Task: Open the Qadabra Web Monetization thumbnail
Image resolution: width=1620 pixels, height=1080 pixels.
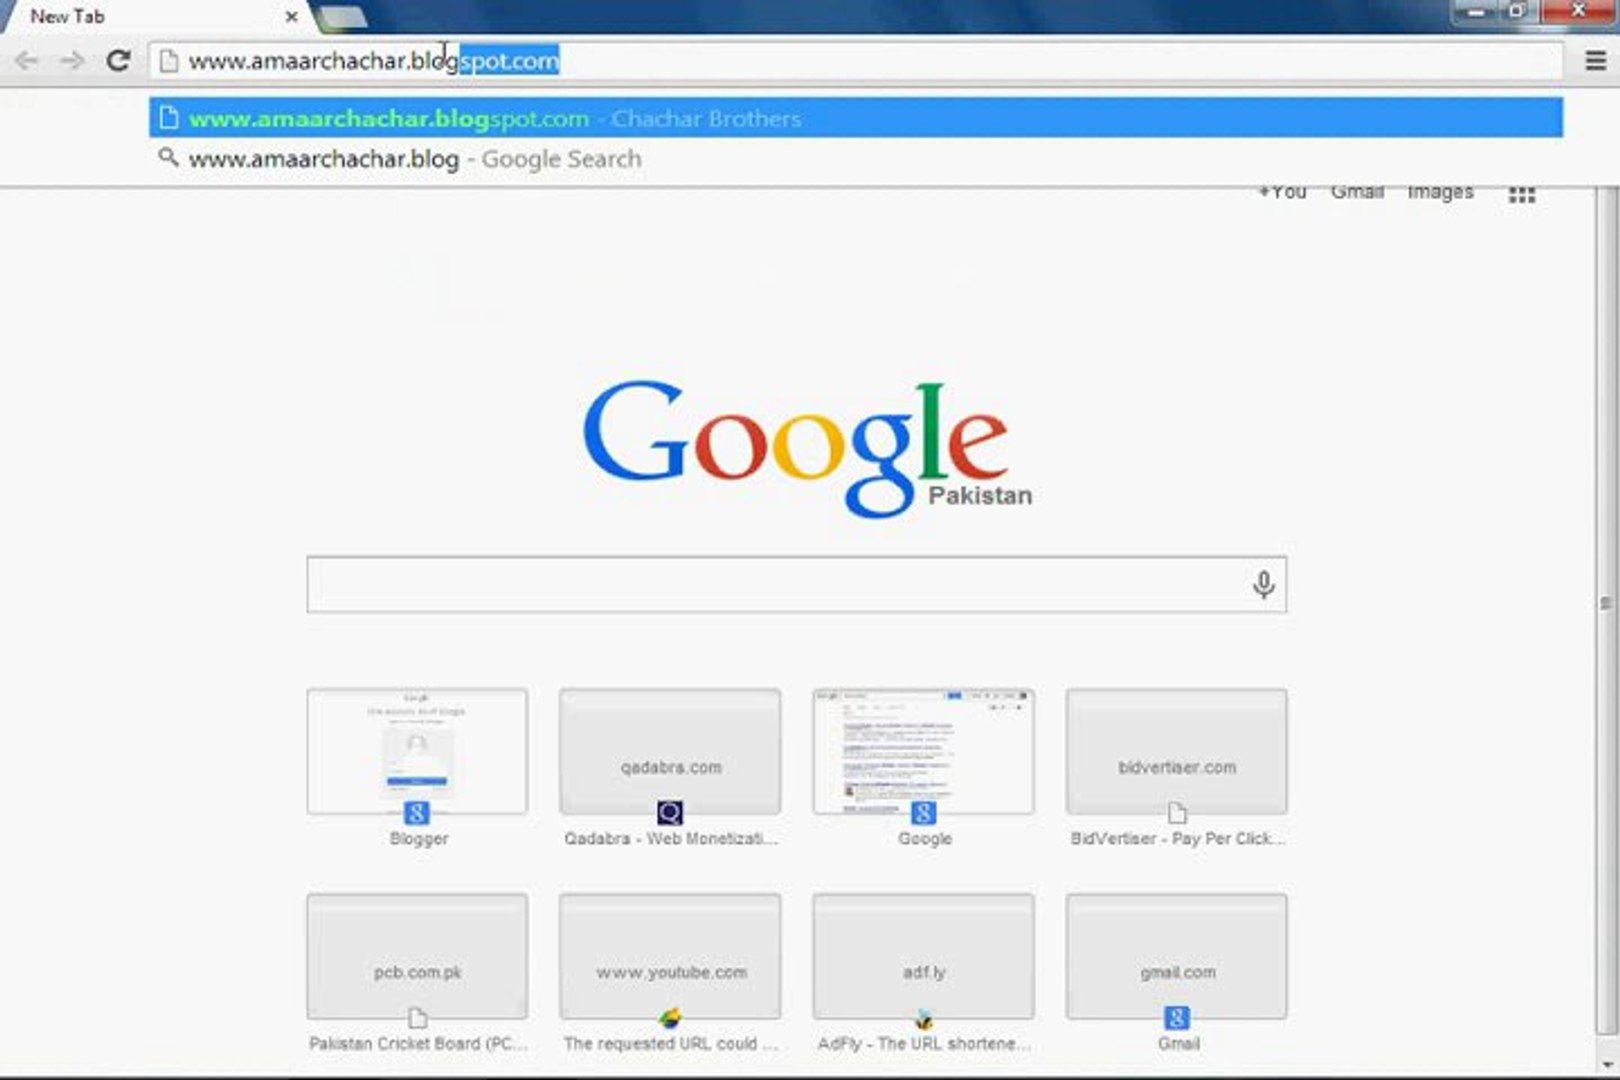Action: [669, 752]
